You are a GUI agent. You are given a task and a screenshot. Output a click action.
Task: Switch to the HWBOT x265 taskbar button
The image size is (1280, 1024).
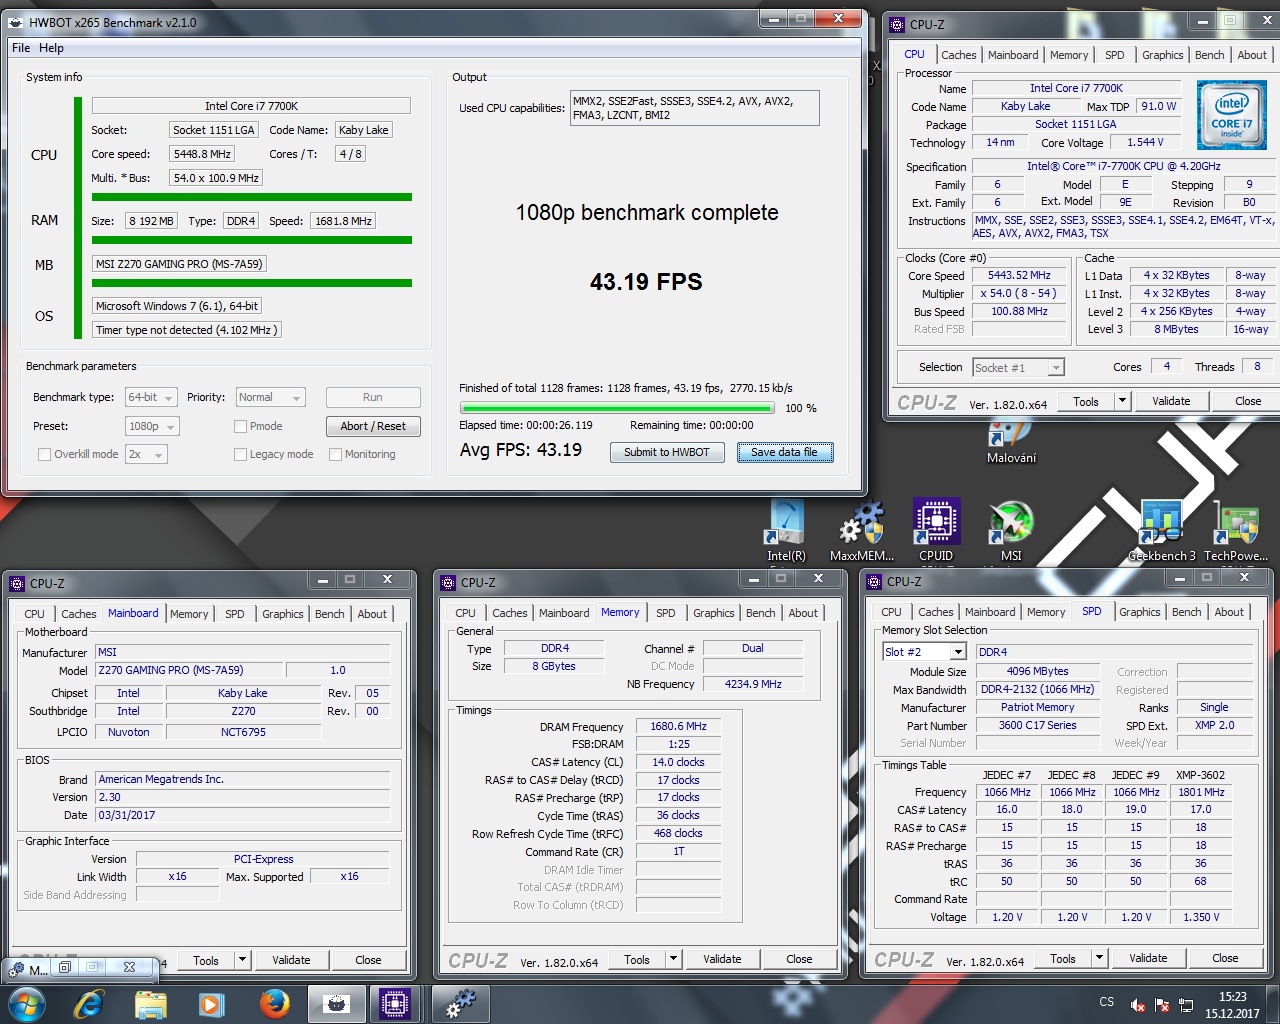[x=337, y=1003]
